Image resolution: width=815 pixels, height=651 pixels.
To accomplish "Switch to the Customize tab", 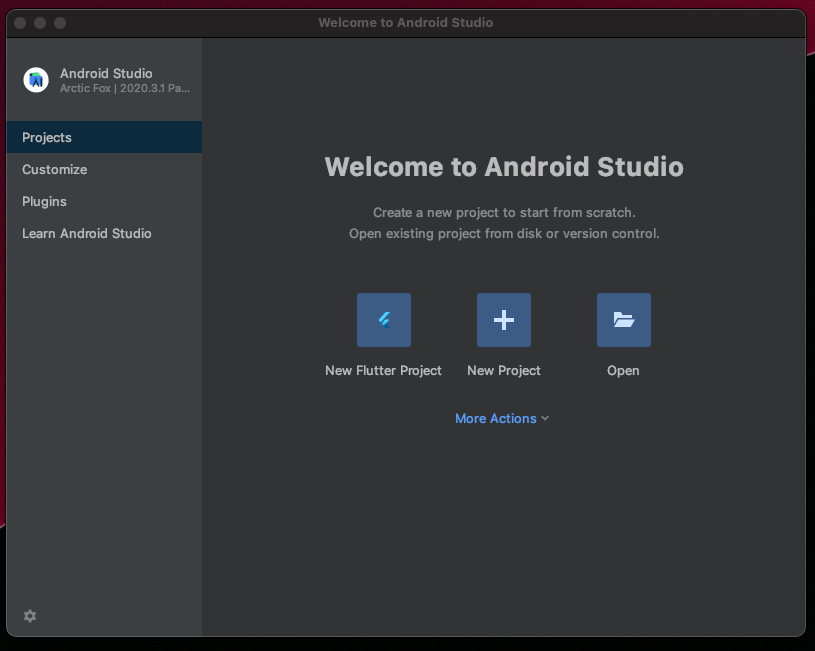I will [x=104, y=170].
